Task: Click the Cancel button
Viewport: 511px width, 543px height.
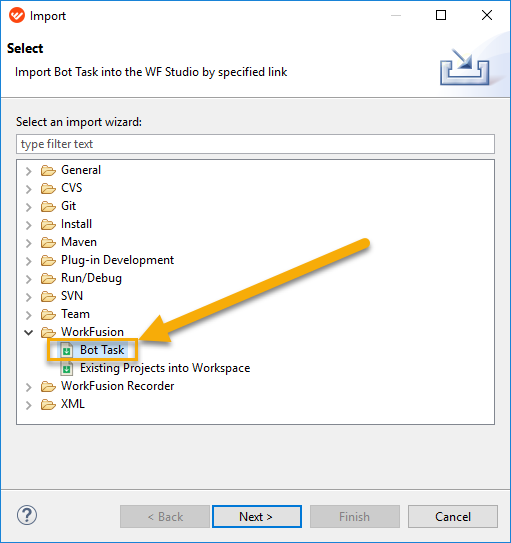Action: (453, 516)
